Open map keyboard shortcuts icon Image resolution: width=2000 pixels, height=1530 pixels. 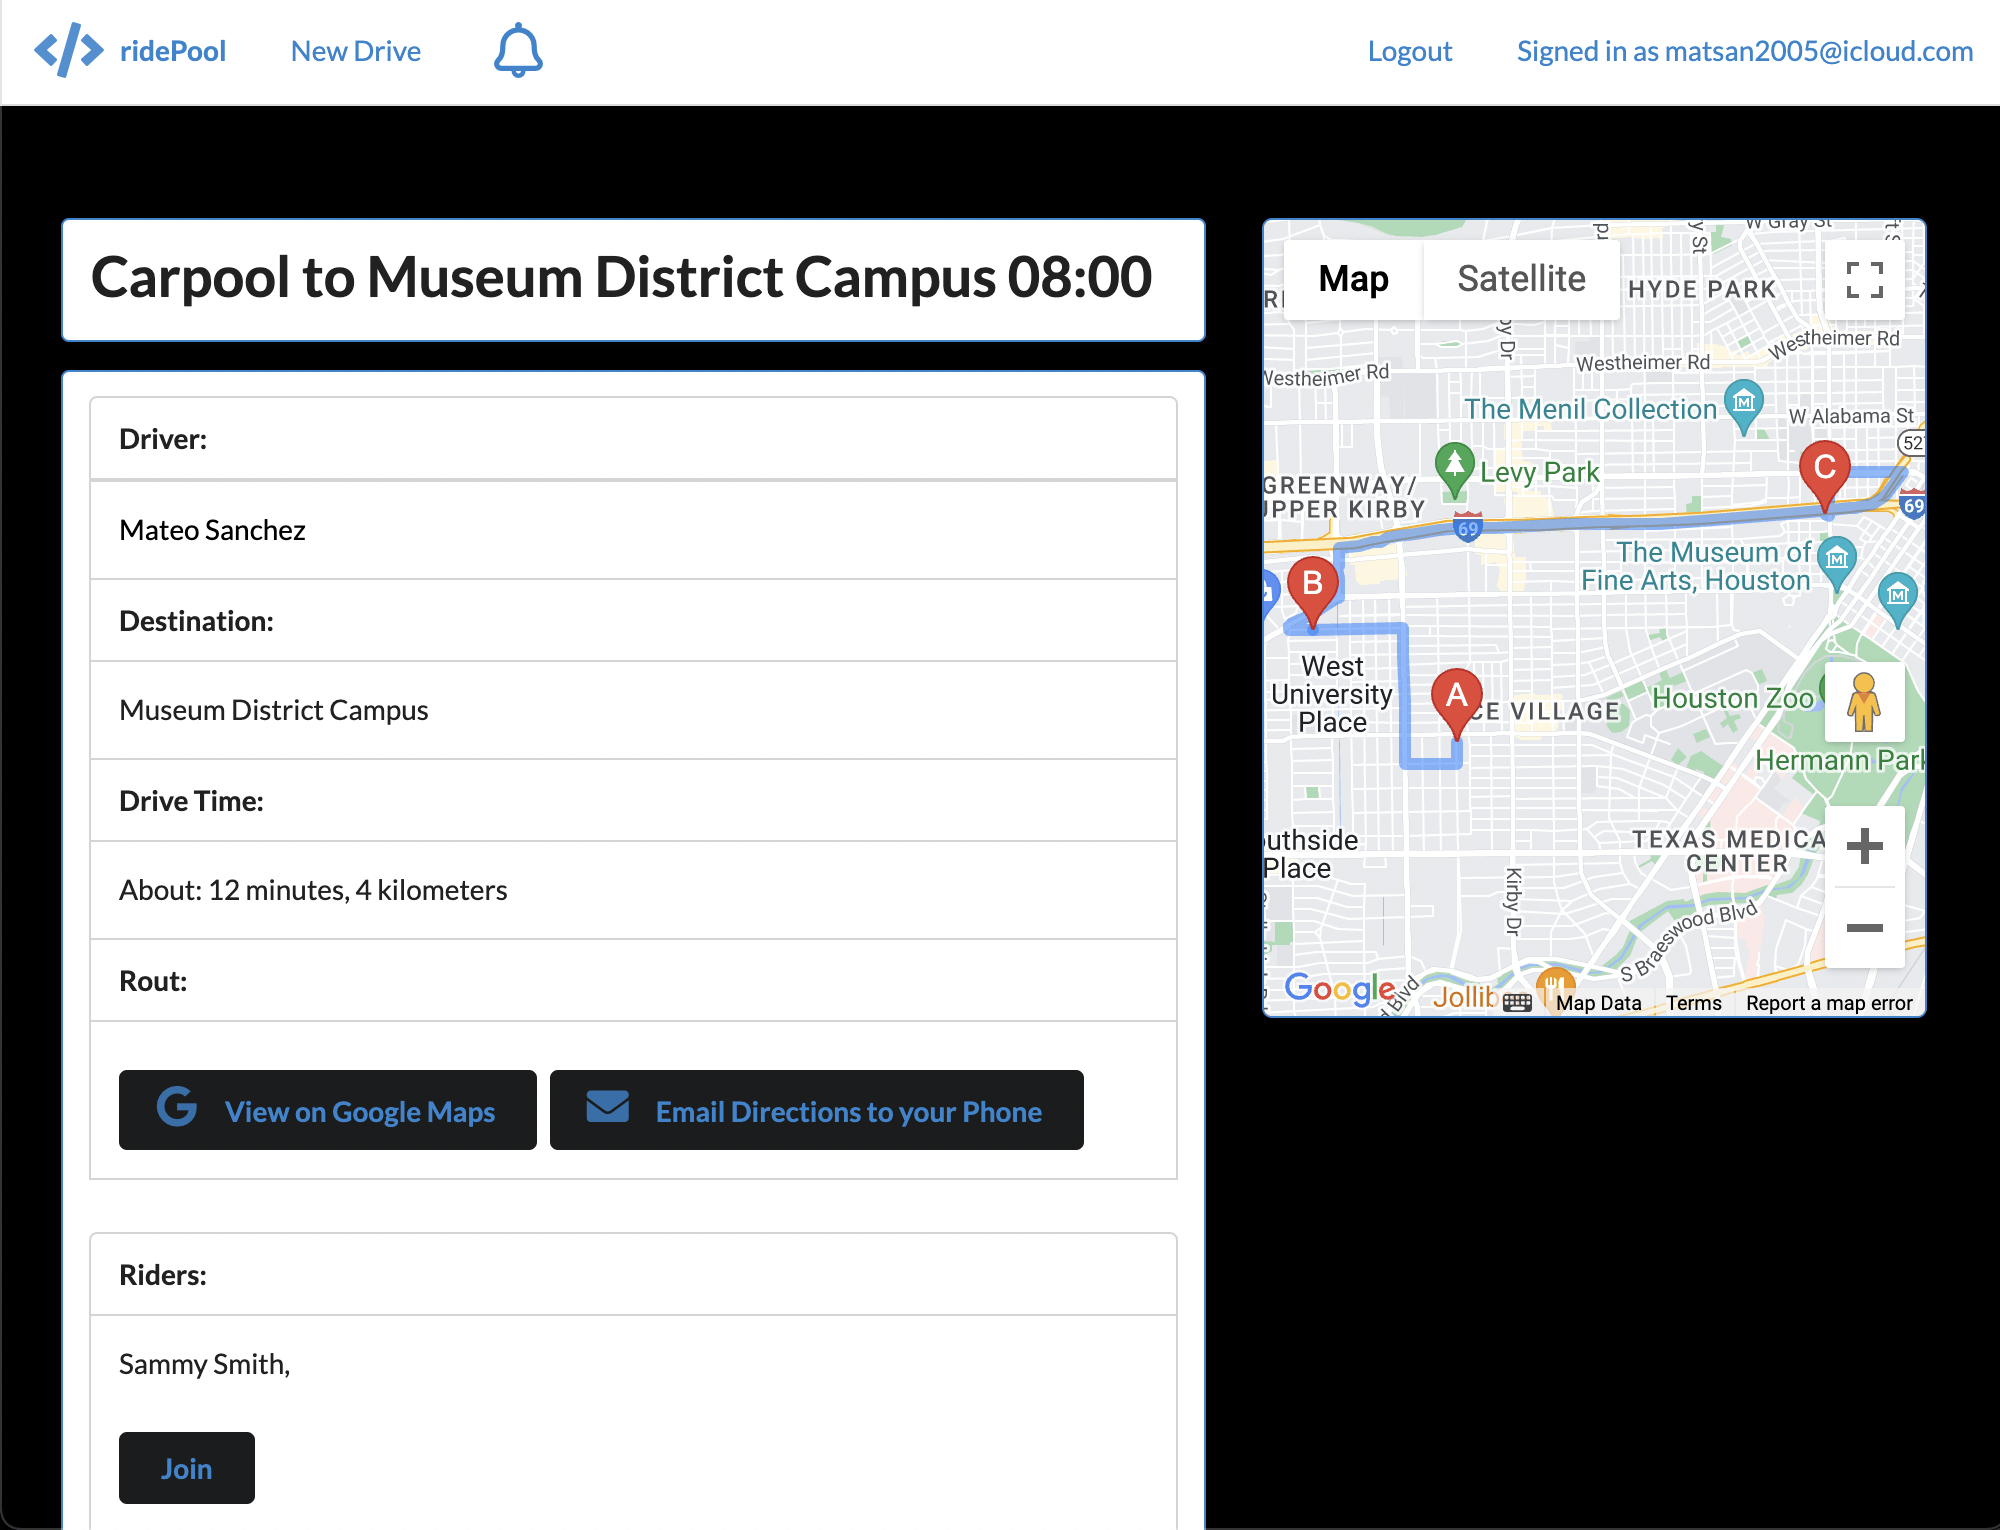pyautogui.click(x=1517, y=1002)
